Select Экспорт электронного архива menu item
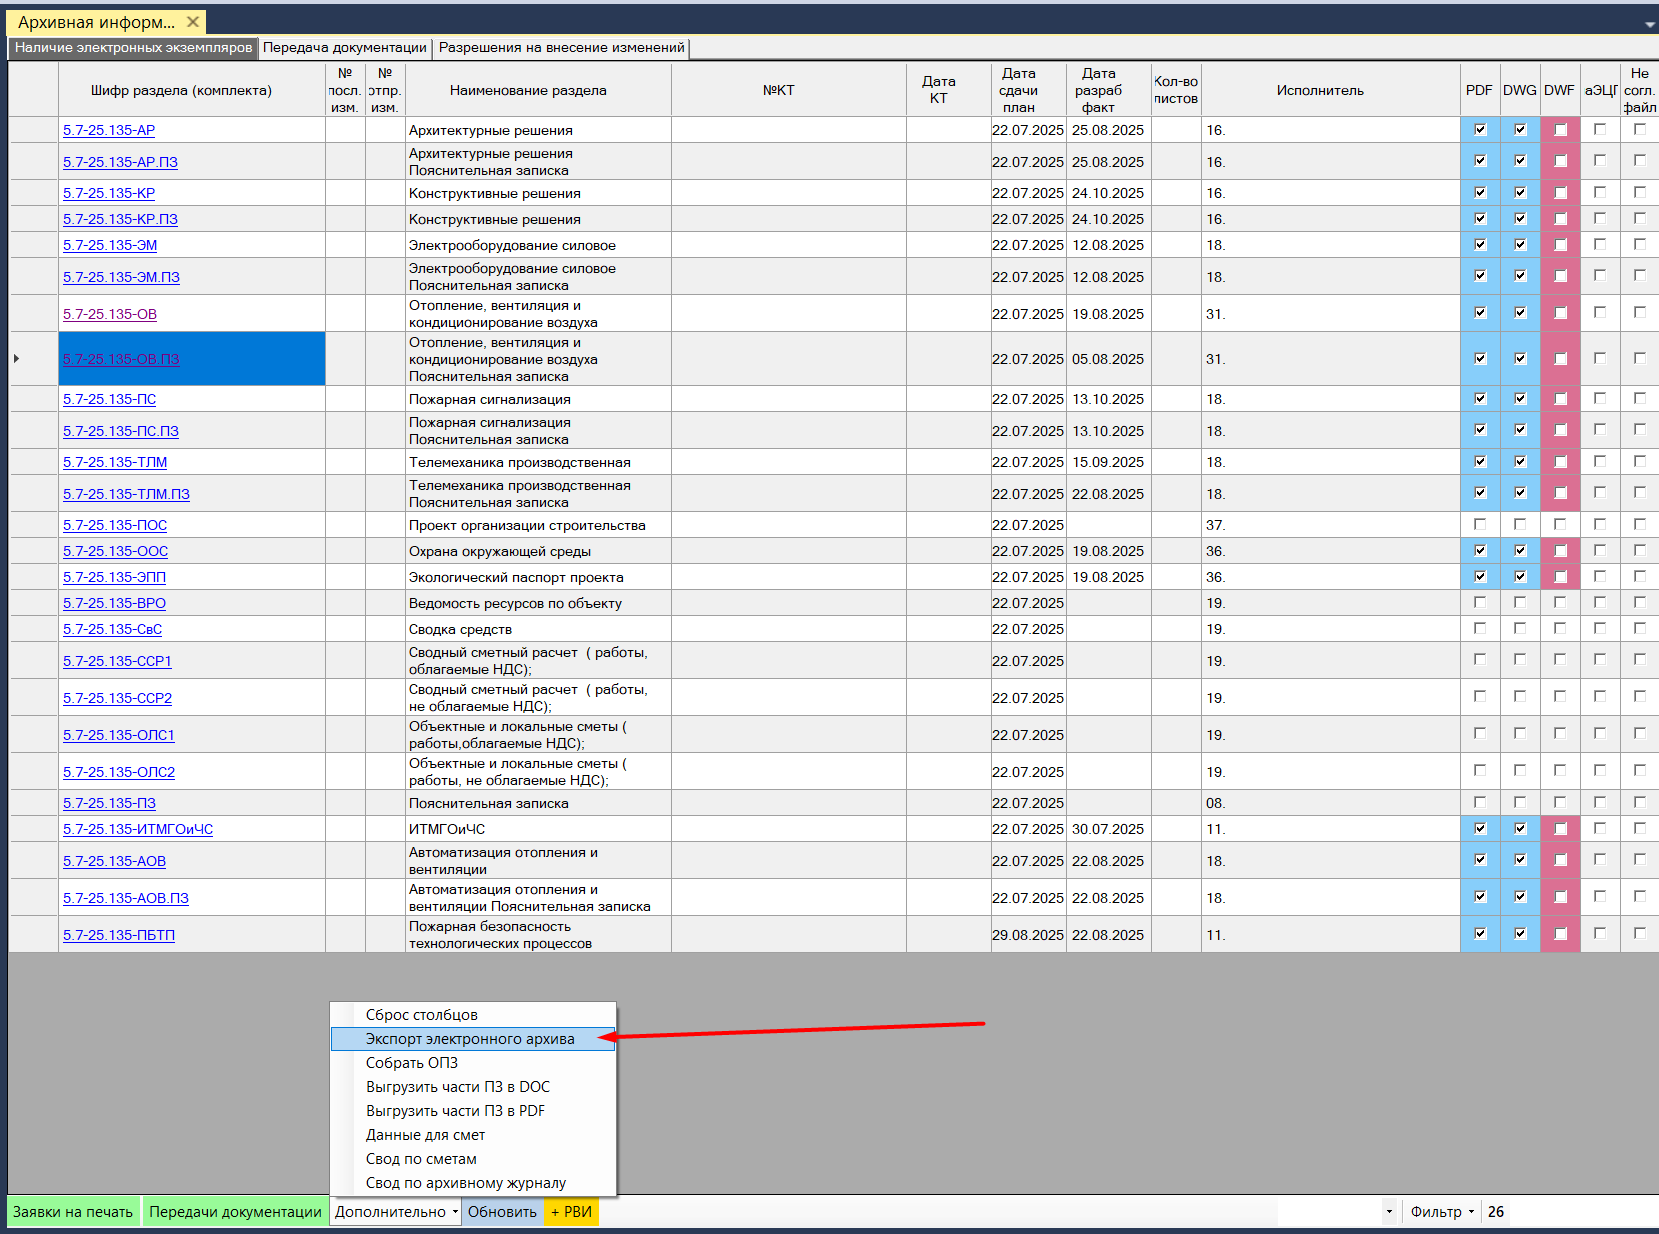1659x1234 pixels. coord(470,1039)
